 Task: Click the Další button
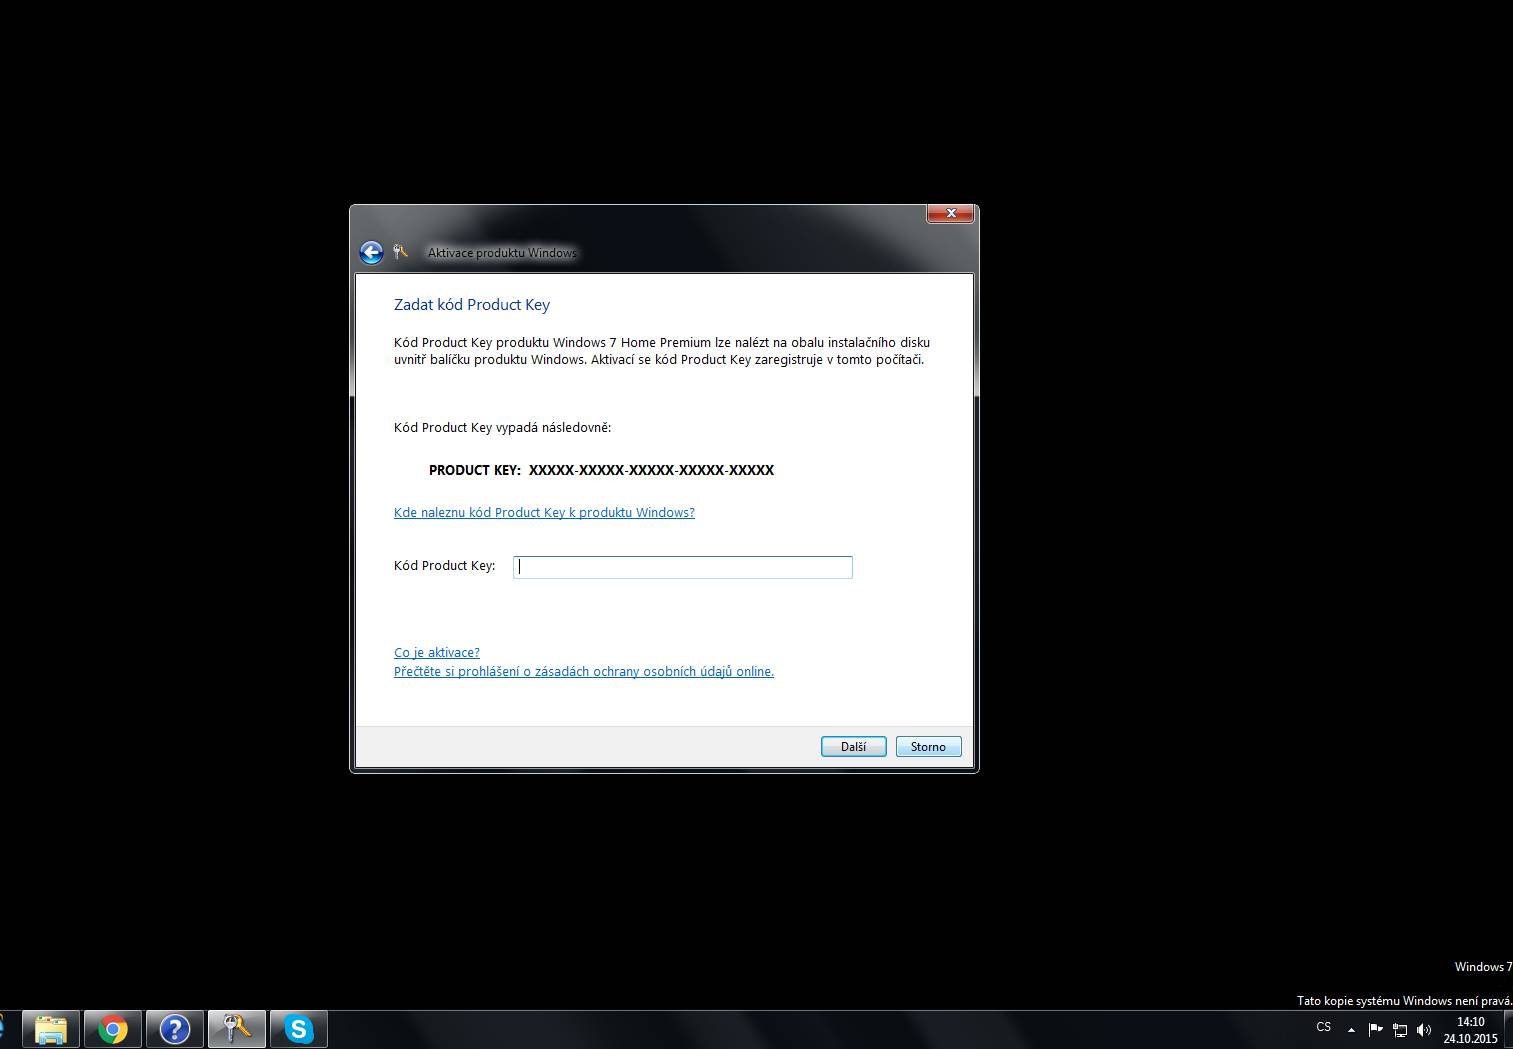tap(854, 747)
